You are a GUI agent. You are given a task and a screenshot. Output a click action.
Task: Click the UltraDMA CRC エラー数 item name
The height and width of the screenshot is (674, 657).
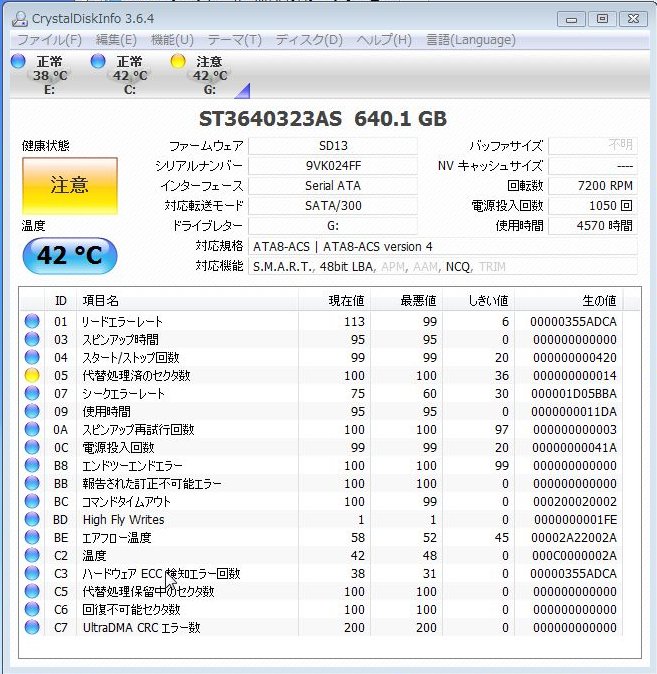tap(141, 628)
